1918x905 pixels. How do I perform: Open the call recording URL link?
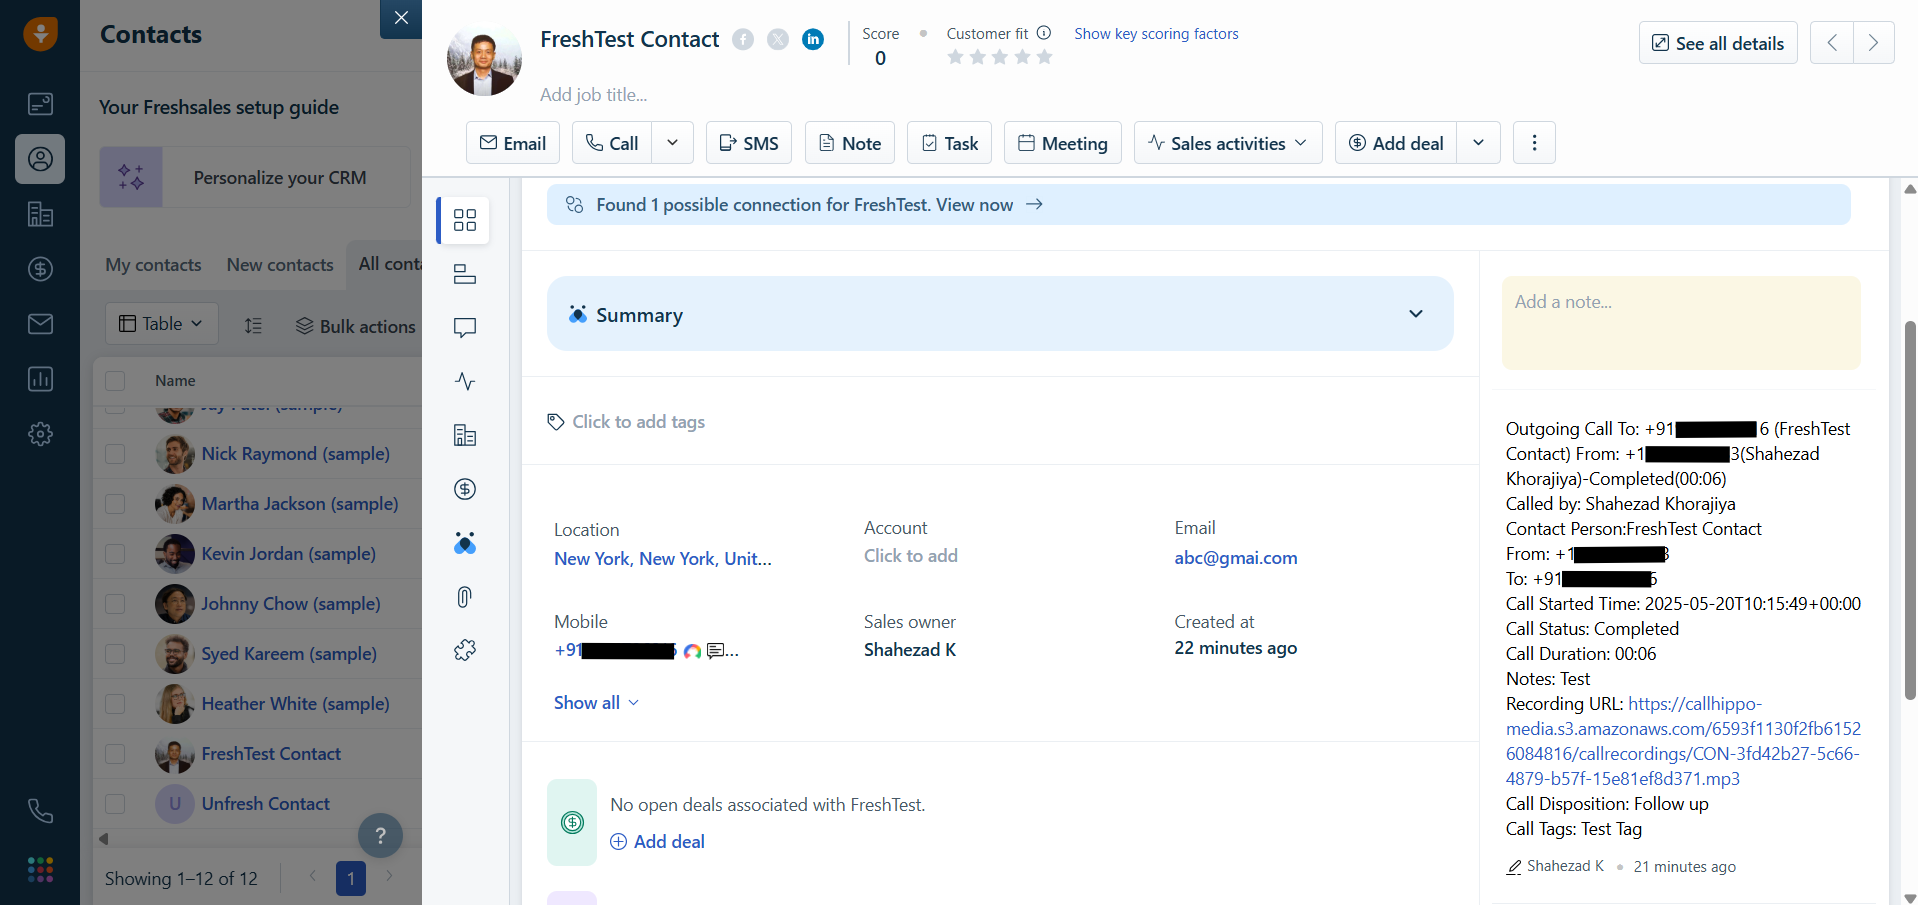(x=1683, y=741)
